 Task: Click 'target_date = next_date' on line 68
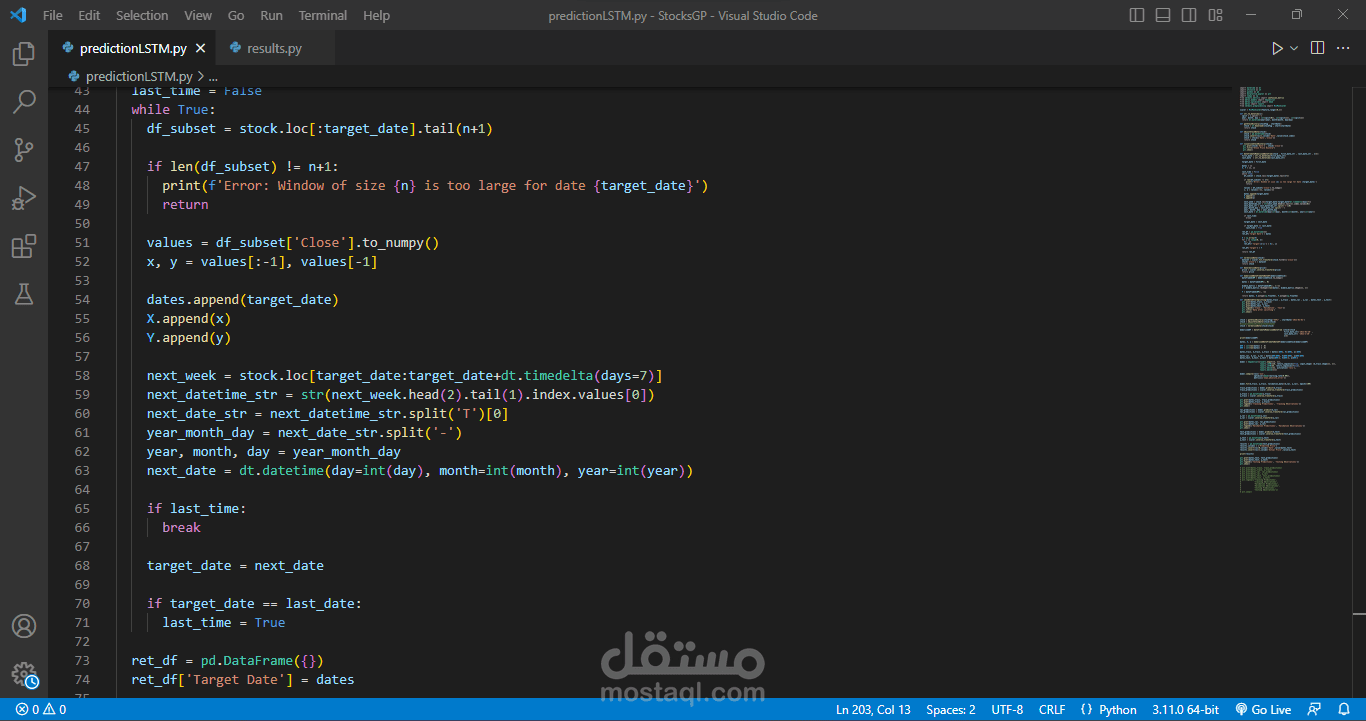coord(235,565)
